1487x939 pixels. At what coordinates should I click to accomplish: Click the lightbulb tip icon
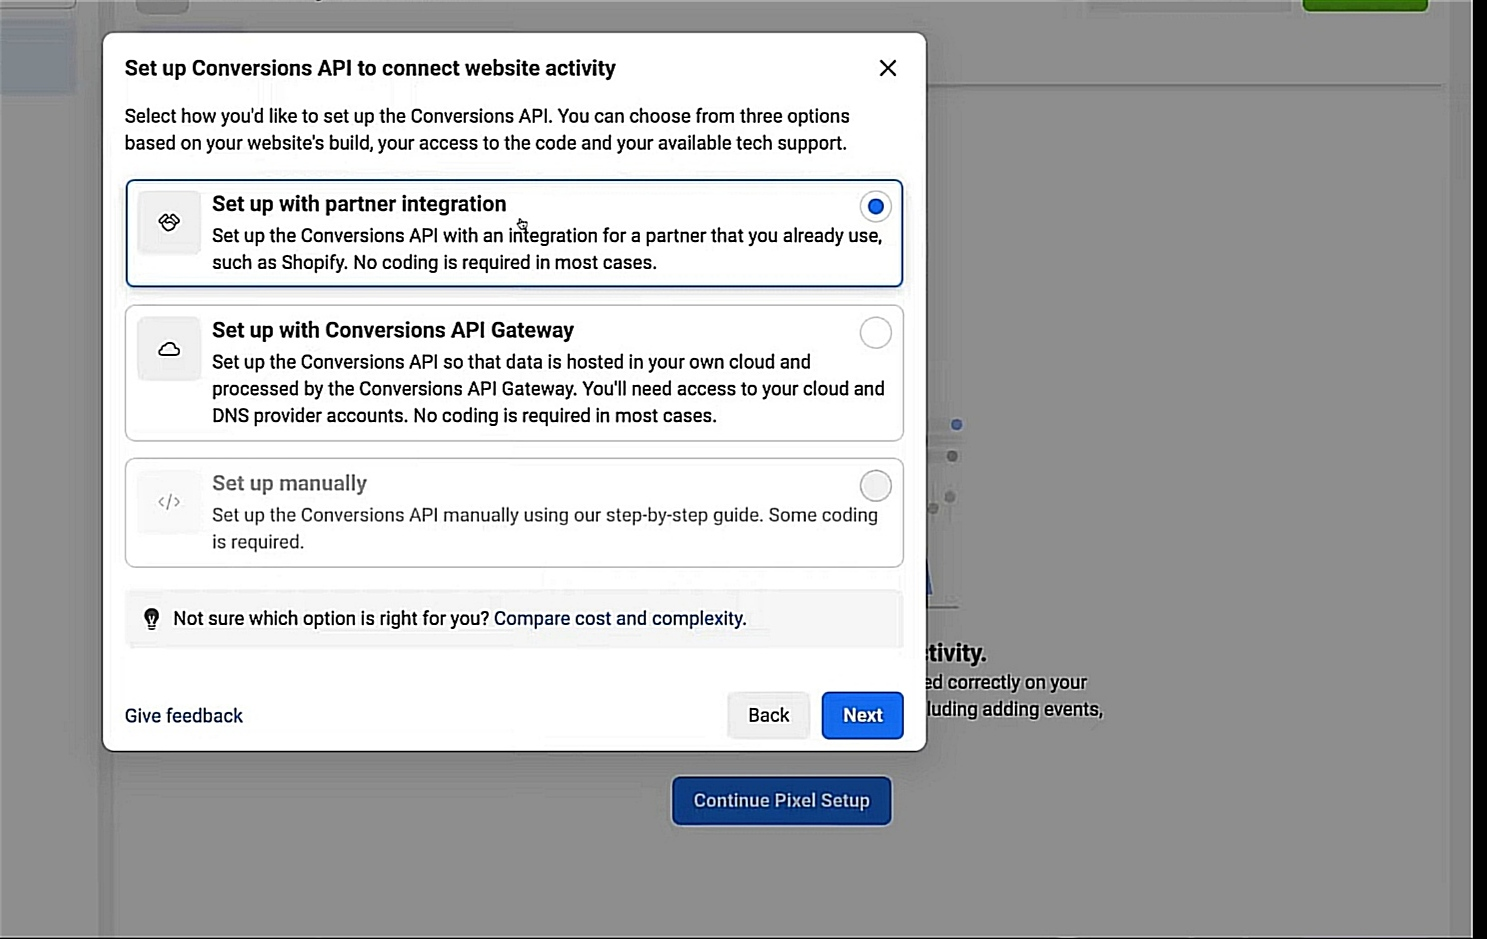click(152, 619)
